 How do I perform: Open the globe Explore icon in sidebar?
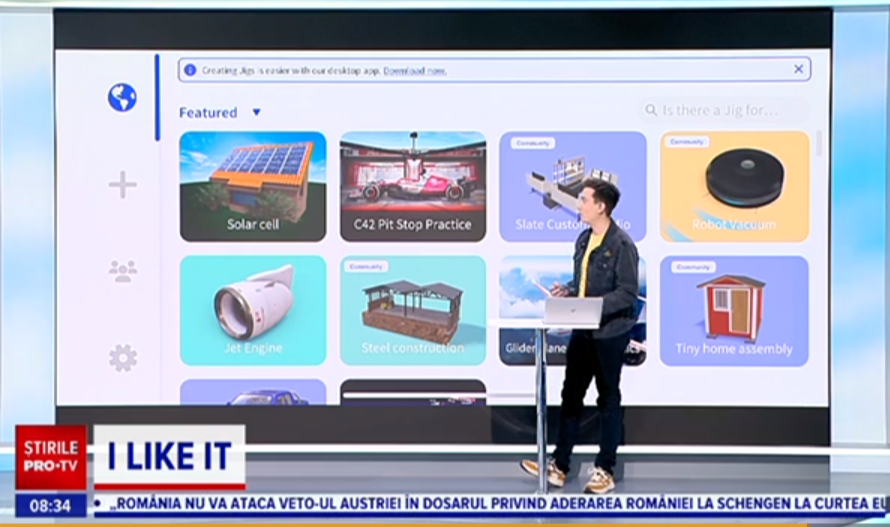point(122,97)
